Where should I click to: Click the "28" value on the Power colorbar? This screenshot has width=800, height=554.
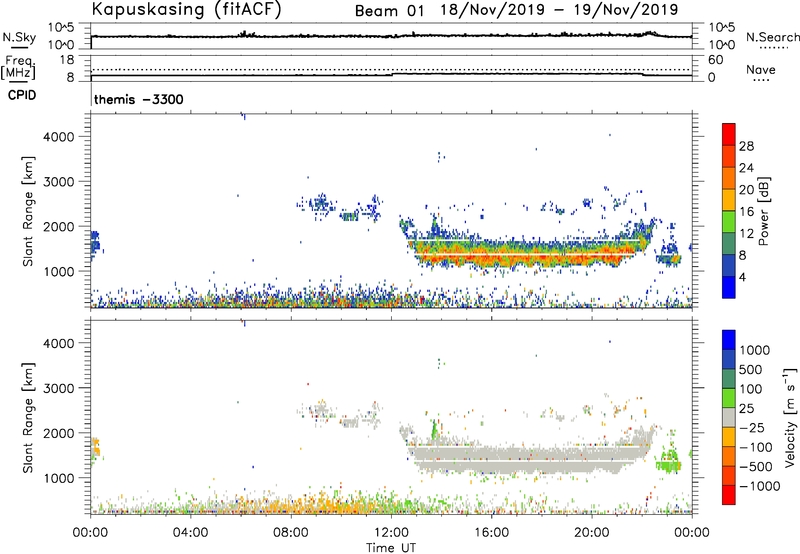click(746, 146)
